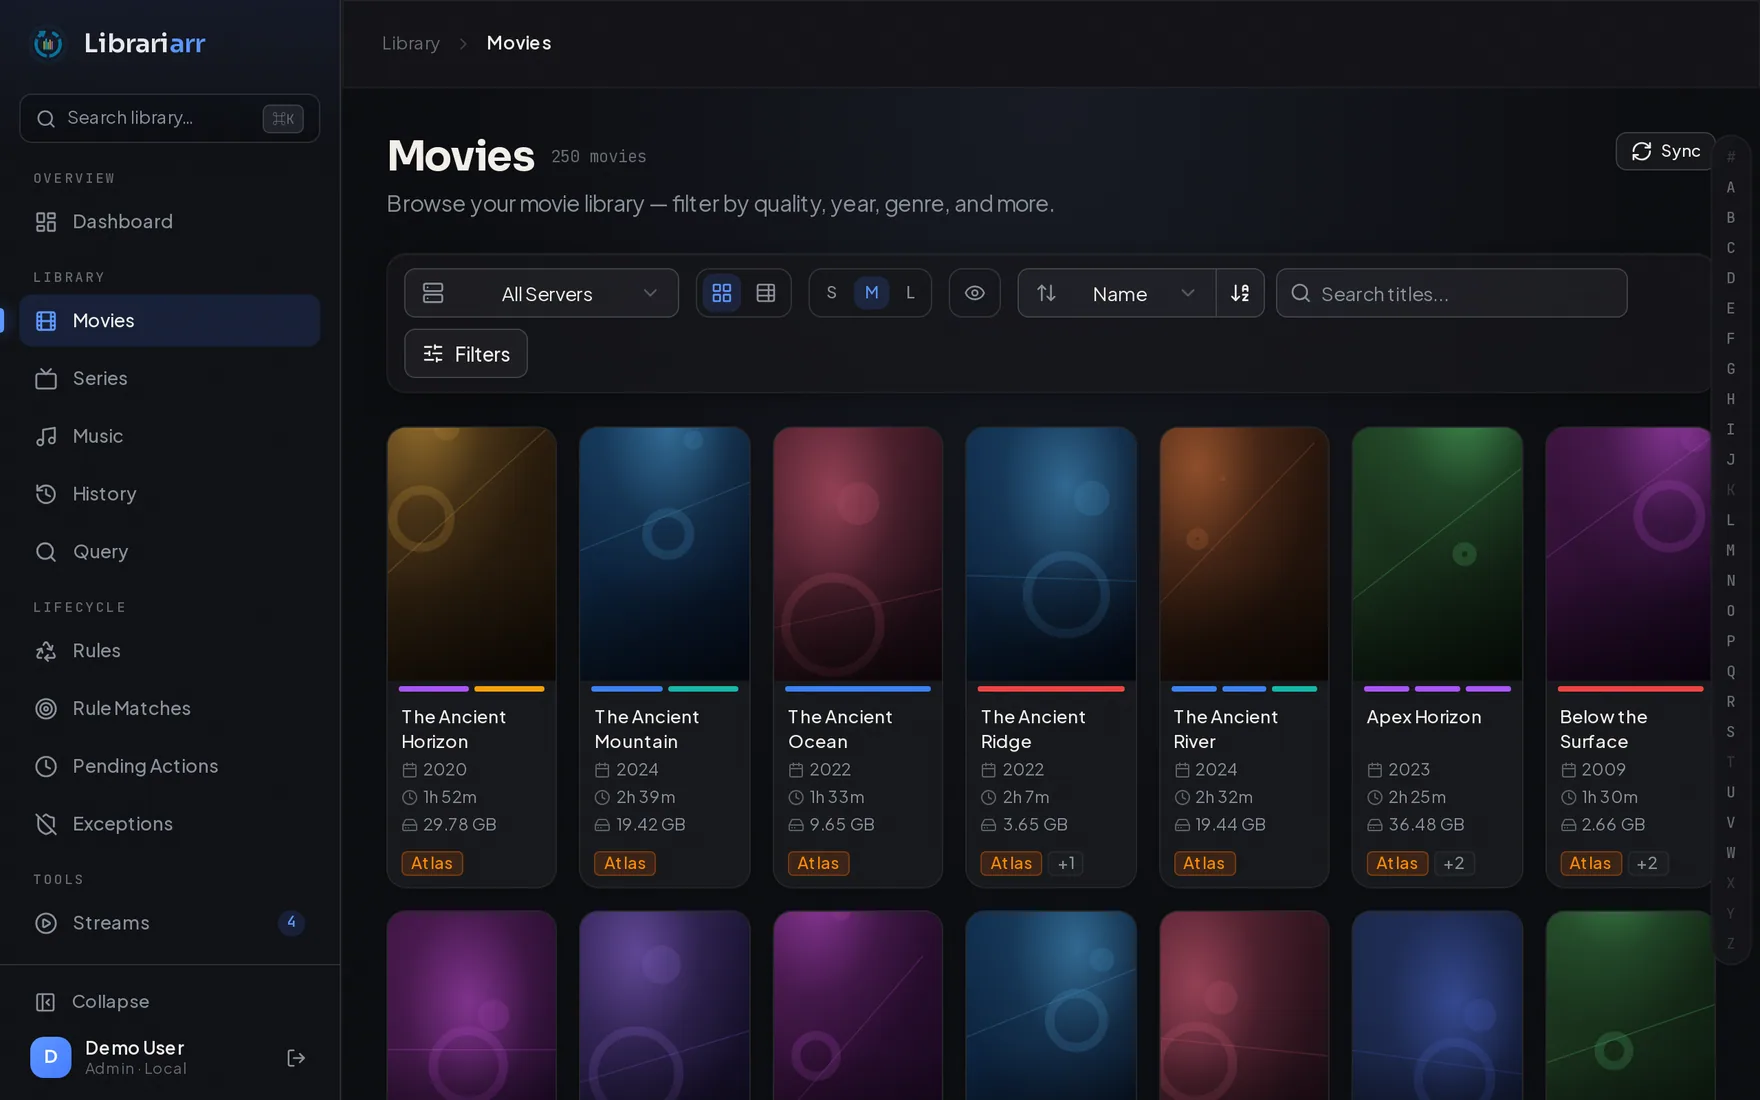
Task: Click the Librariarr logo icon
Action: [48, 43]
